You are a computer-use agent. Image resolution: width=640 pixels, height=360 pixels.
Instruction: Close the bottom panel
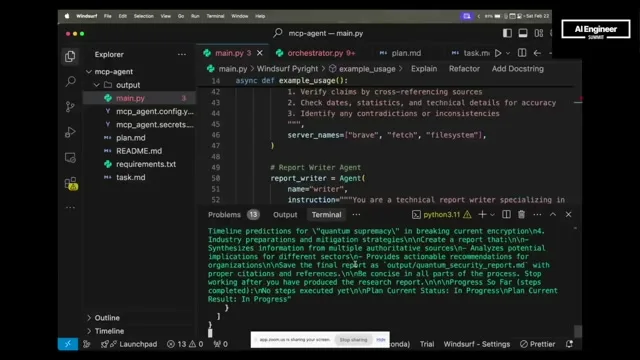pos(568,215)
